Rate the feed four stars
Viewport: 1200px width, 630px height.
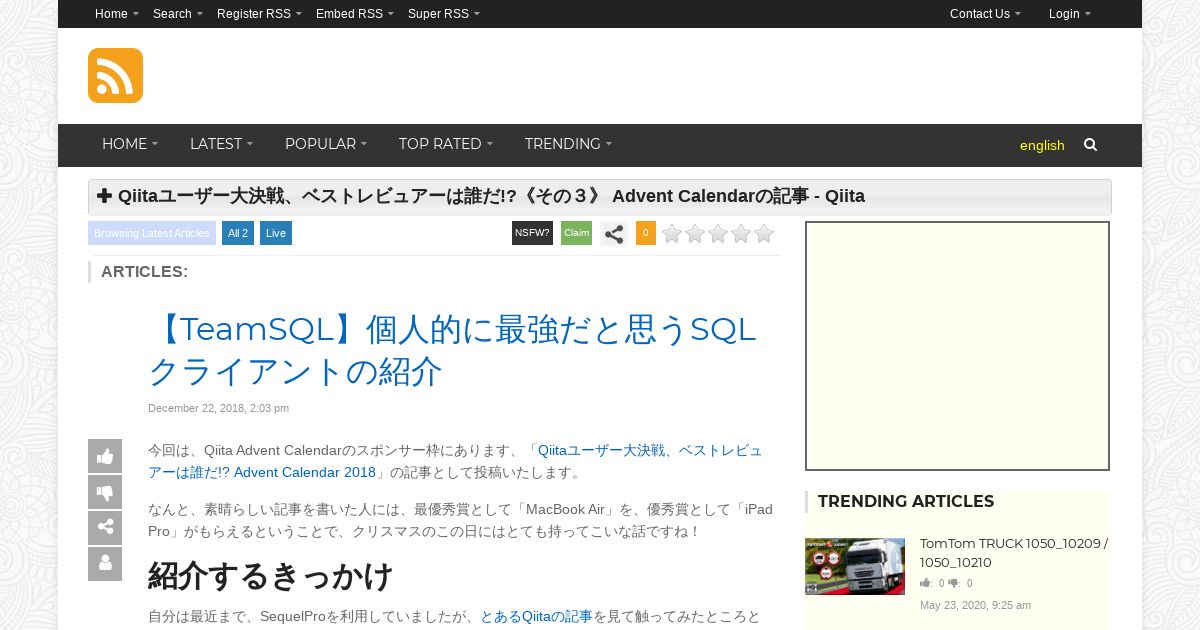[x=741, y=234]
